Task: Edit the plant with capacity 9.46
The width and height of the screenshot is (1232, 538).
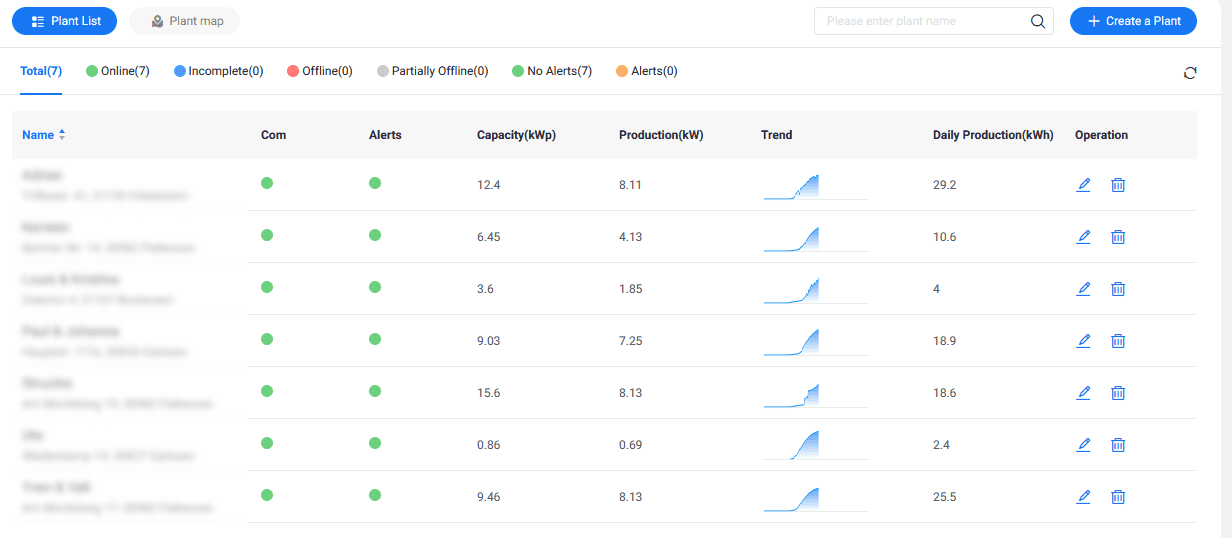Action: [x=1083, y=497]
